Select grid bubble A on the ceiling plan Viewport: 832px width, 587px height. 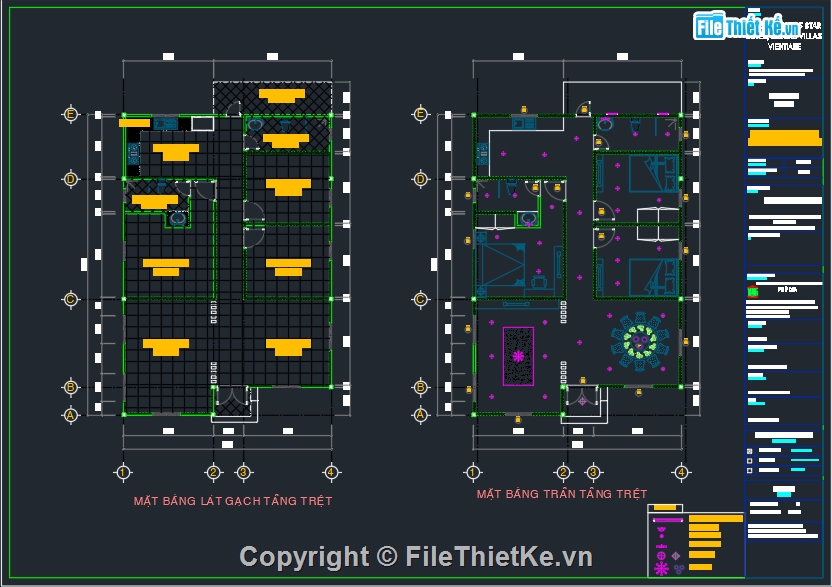tap(420, 415)
